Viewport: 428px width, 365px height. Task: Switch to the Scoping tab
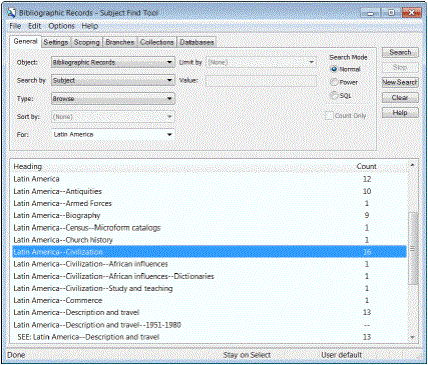pos(87,42)
